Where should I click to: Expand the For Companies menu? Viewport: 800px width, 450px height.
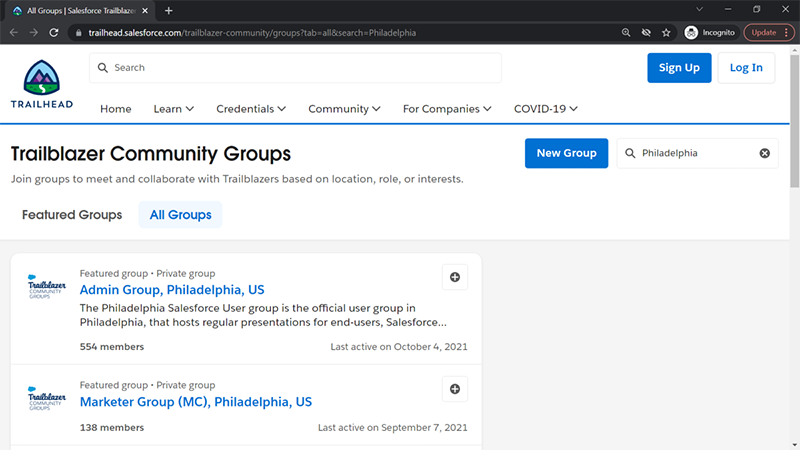coord(447,109)
